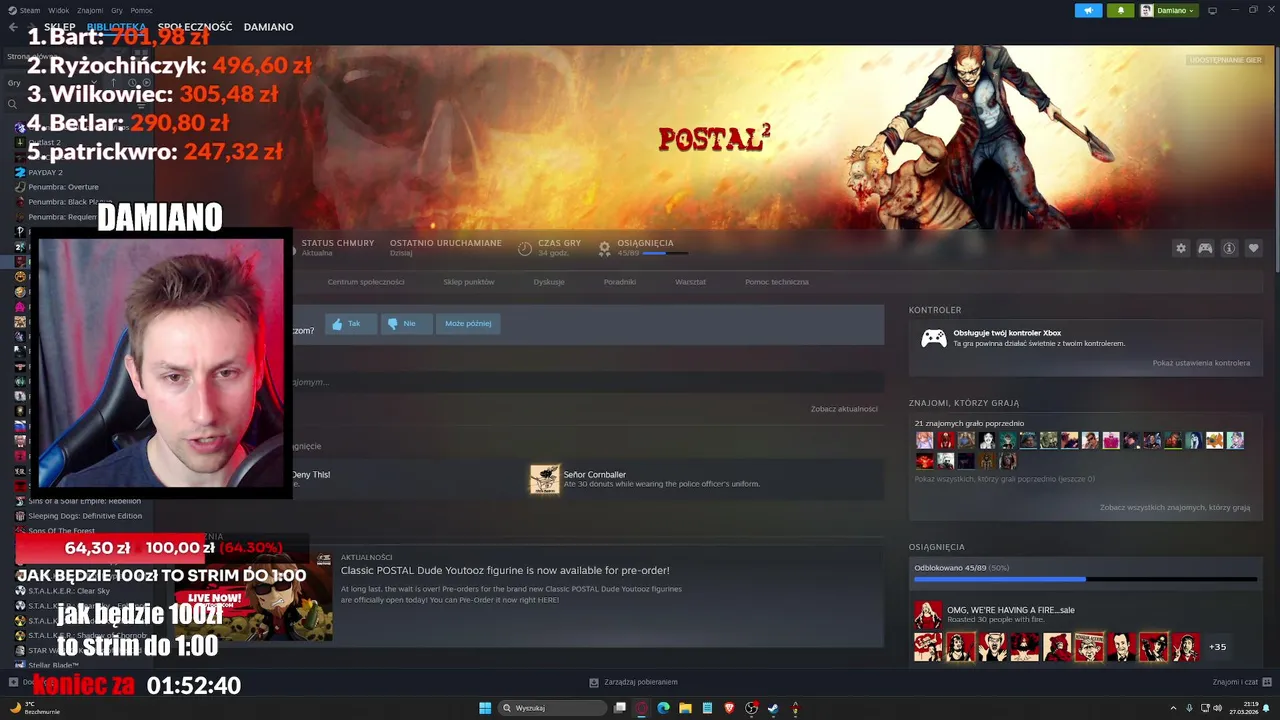Click the achievements progress bar
This screenshot has width=1280, height=720.
coord(1085,579)
